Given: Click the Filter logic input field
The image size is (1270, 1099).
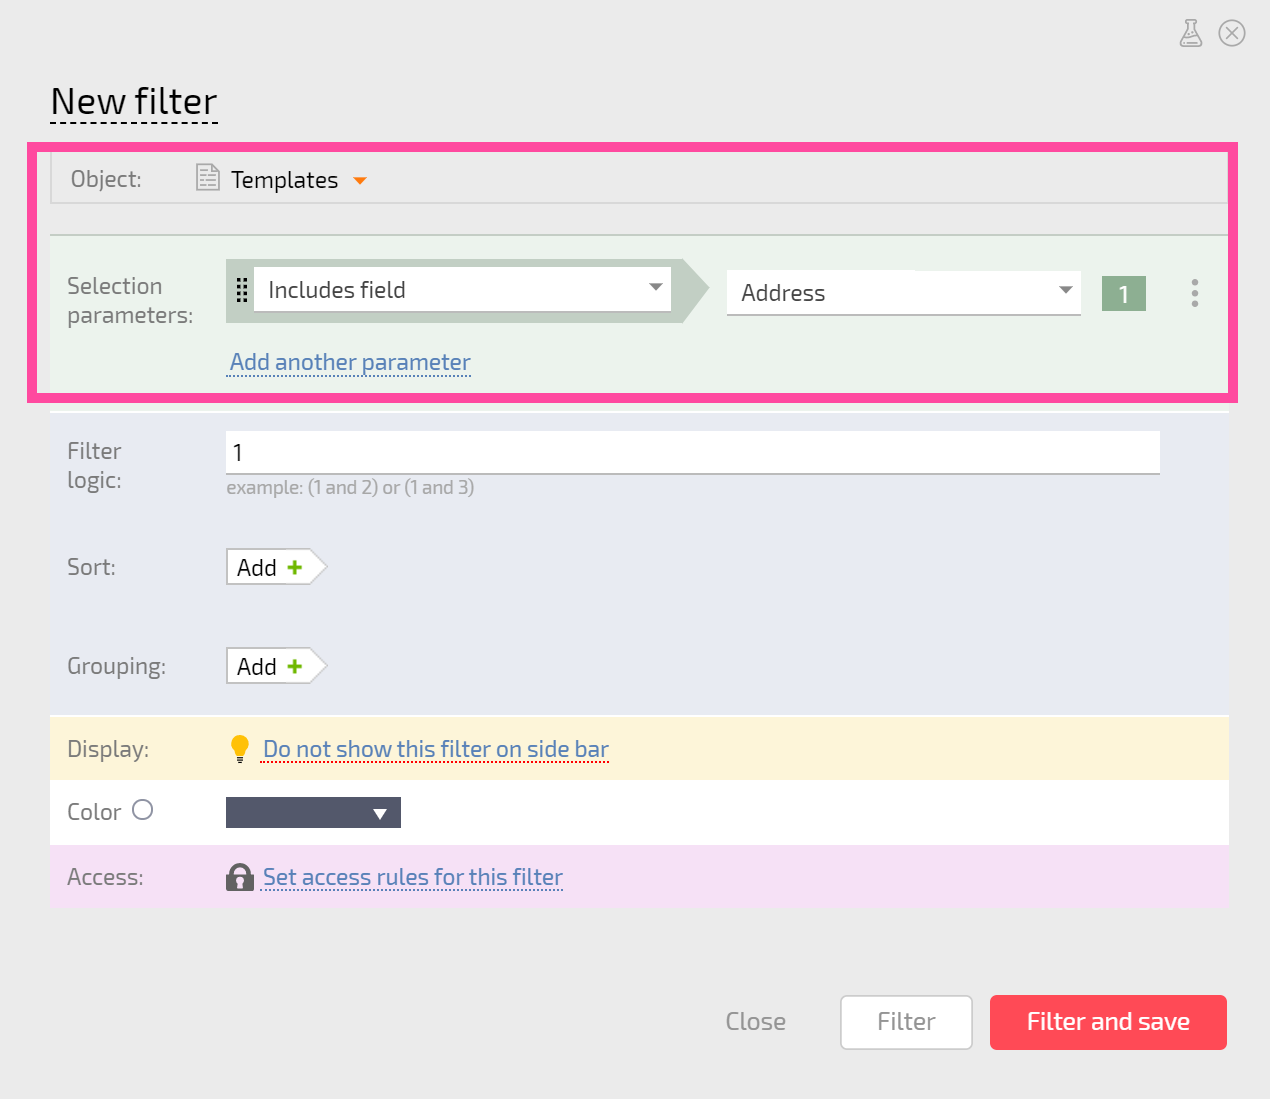Looking at the screenshot, I should point(693,452).
